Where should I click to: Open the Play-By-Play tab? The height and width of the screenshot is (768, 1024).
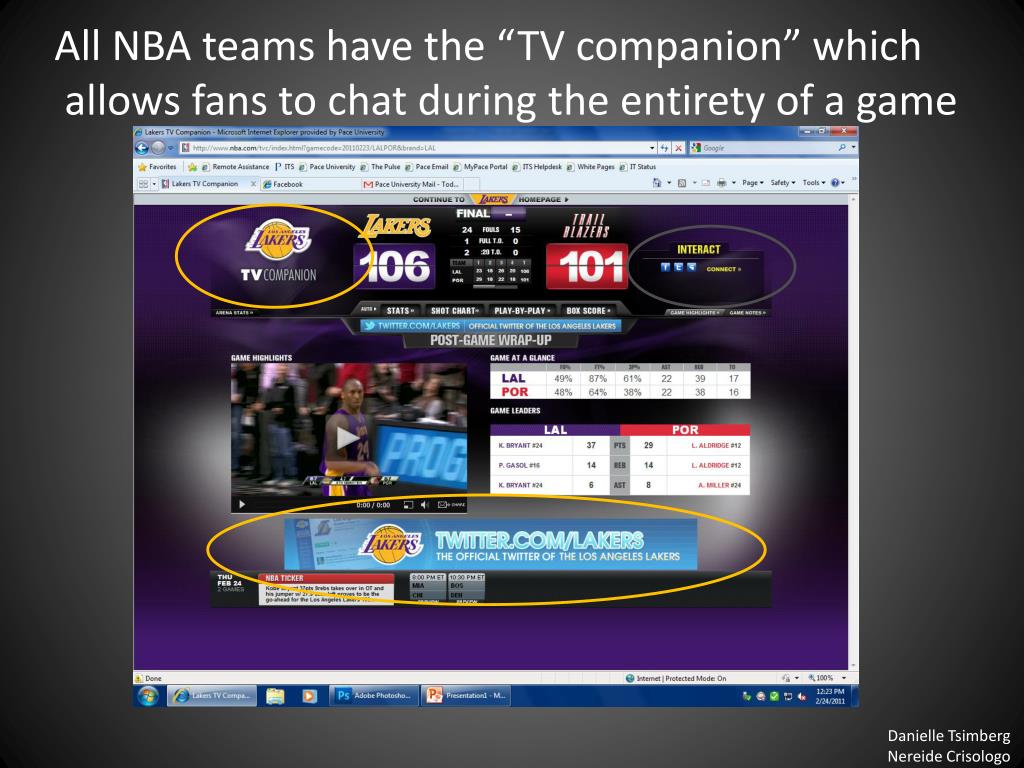[x=522, y=311]
